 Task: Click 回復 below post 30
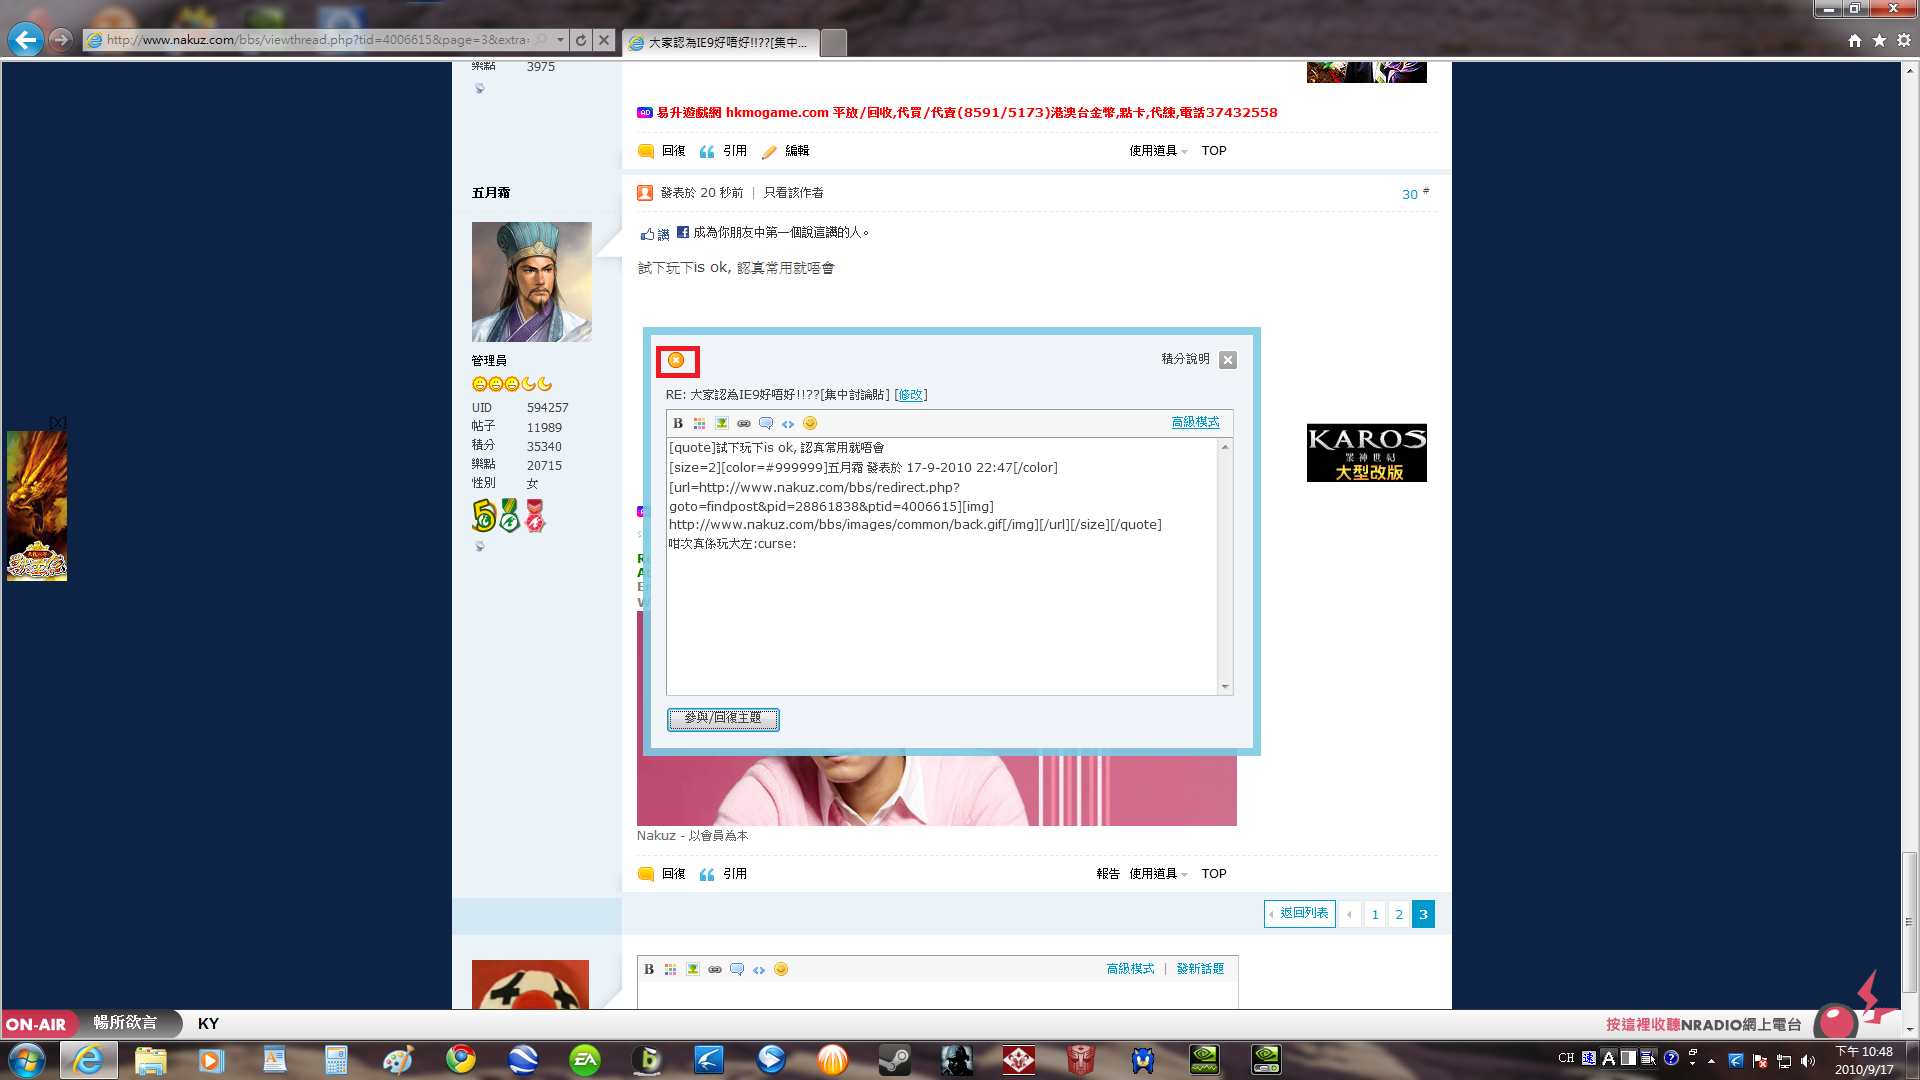(662, 874)
